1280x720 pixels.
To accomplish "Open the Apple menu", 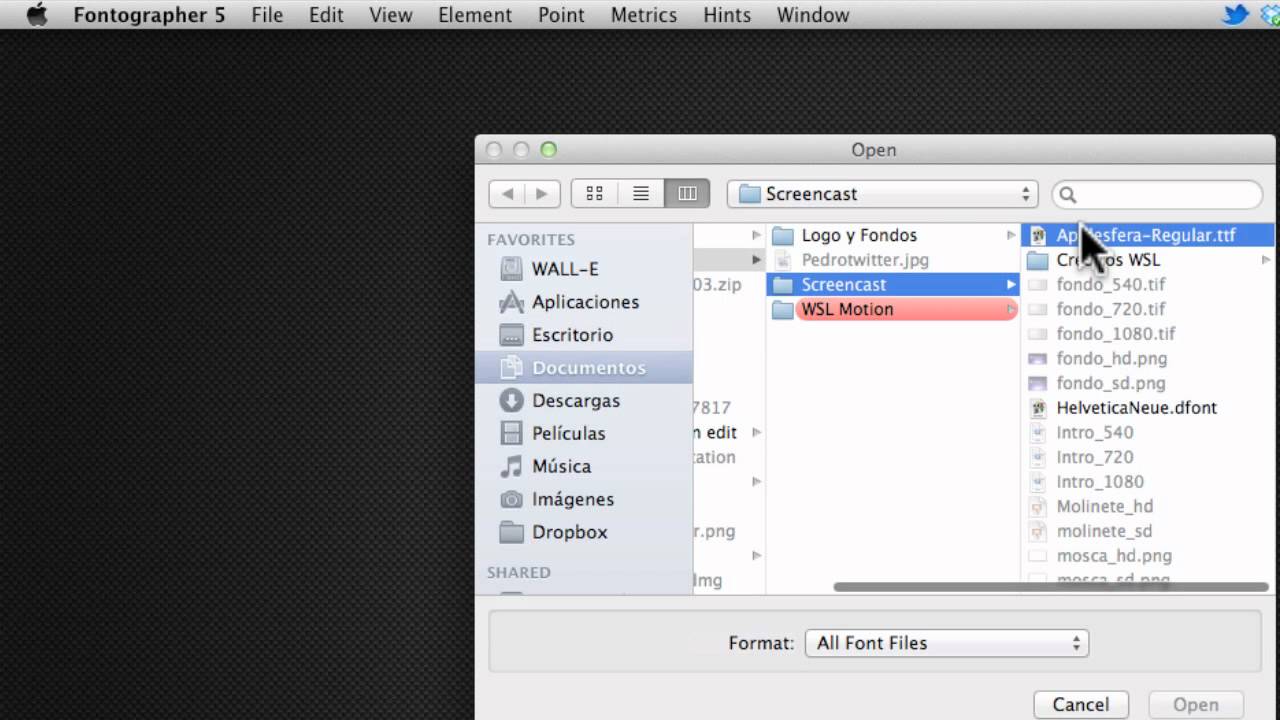I will [37, 15].
